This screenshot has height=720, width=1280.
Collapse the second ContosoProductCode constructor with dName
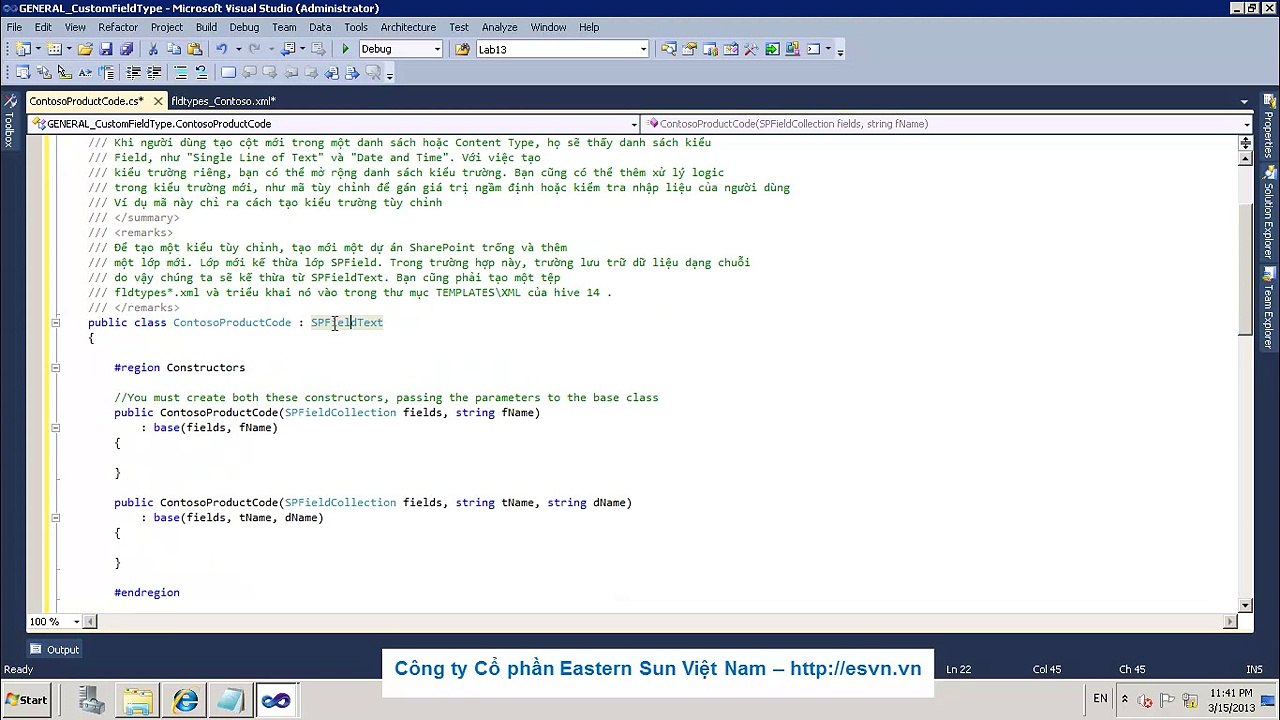coord(55,518)
